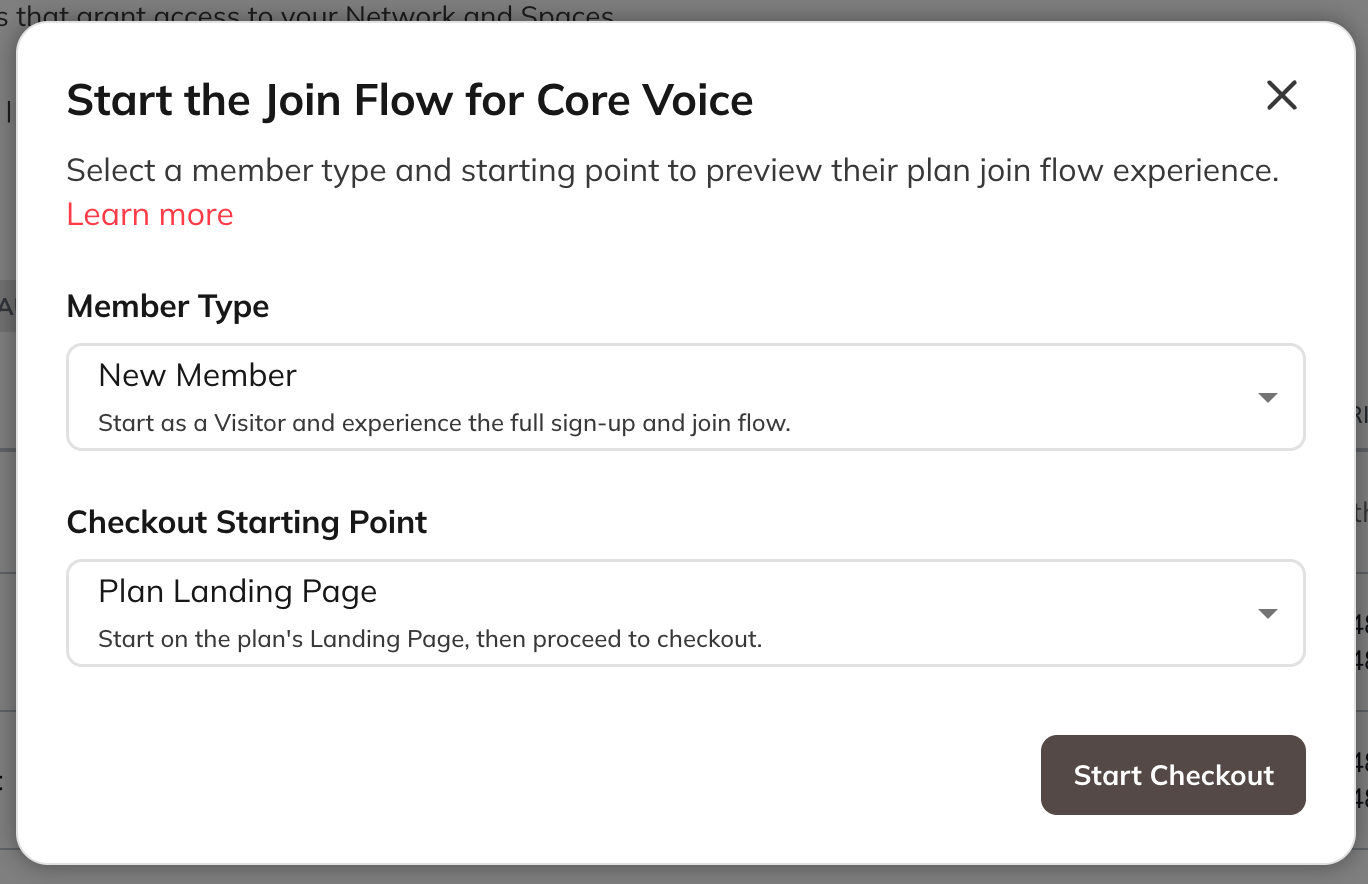Viewport: 1368px width, 884px height.
Task: Click the Member Type dropdown arrow
Action: (x=1267, y=398)
